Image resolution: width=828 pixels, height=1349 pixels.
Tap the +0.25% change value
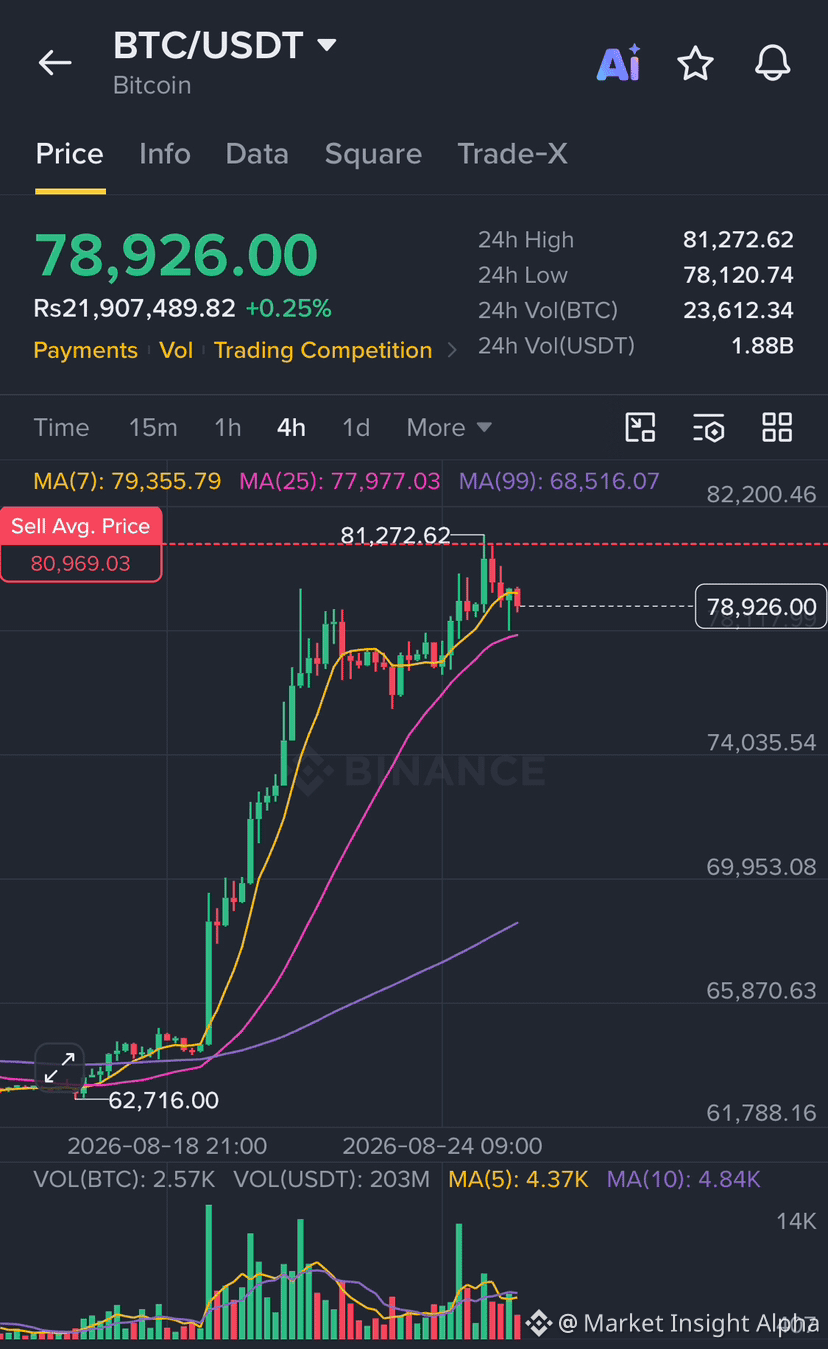pos(288,308)
